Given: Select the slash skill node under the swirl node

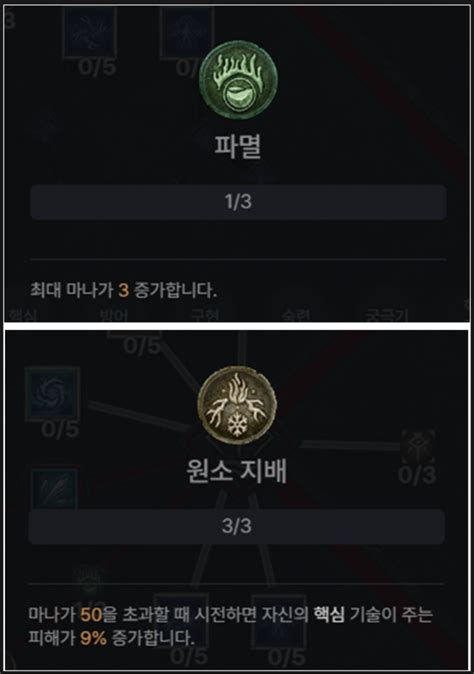Looking at the screenshot, I should (x=55, y=489).
